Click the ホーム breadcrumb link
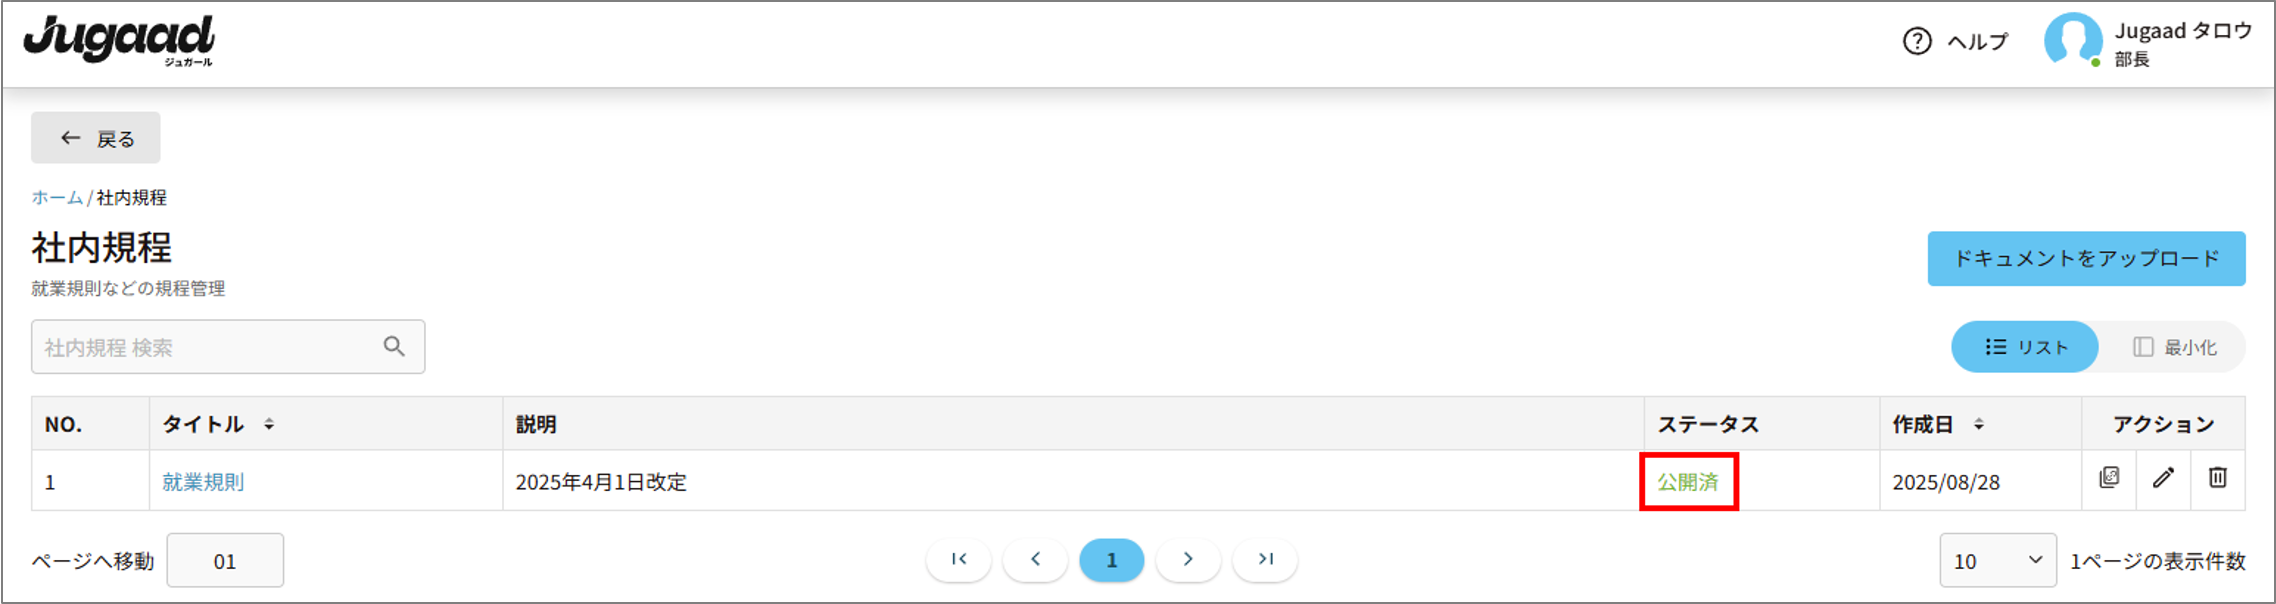 [57, 197]
